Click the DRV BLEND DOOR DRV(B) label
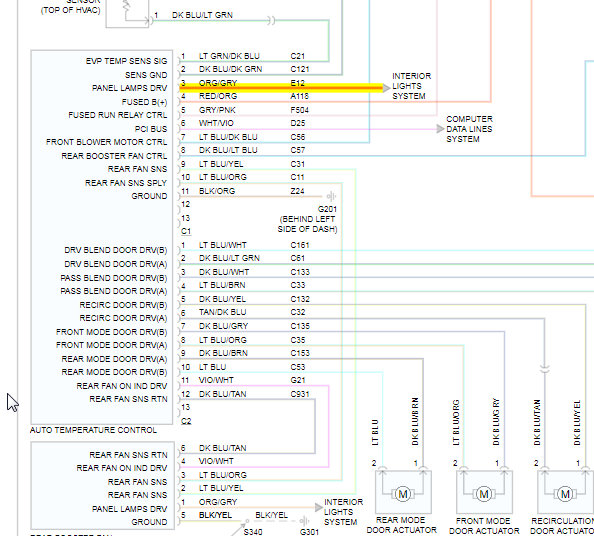The width and height of the screenshot is (594, 536). point(116,250)
